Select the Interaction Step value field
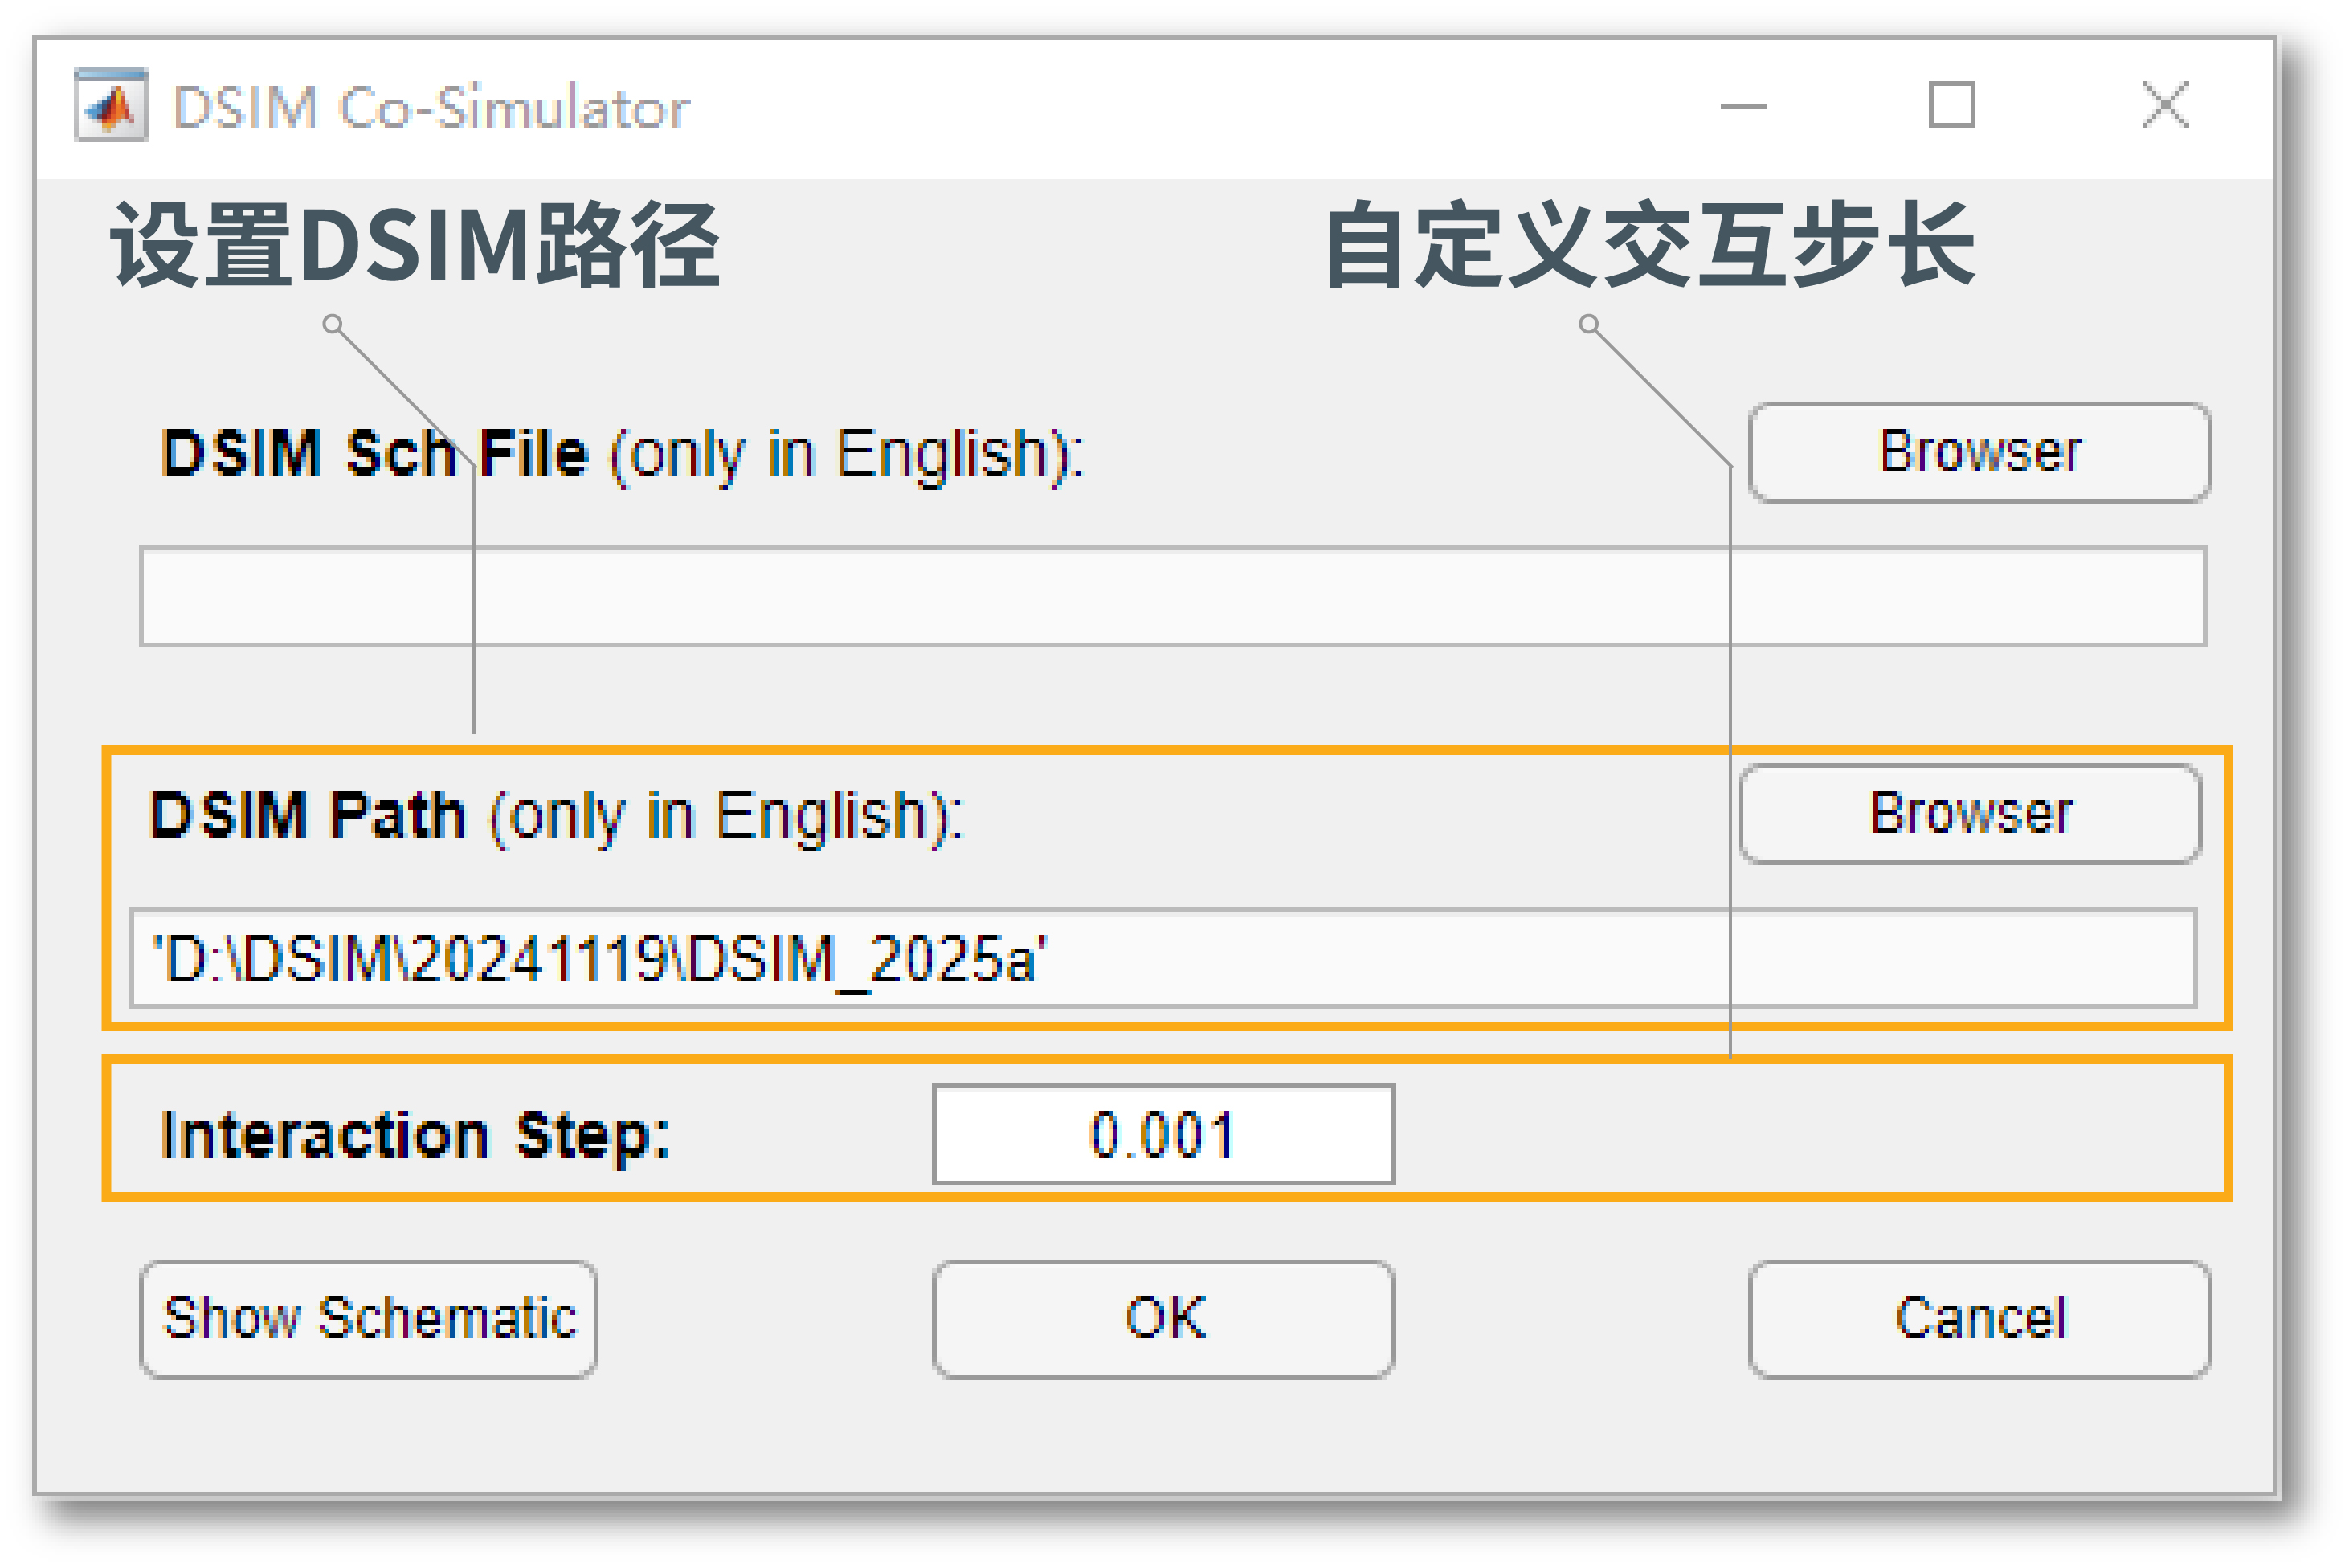Viewport: 2349px width, 1568px height. coord(1163,1135)
